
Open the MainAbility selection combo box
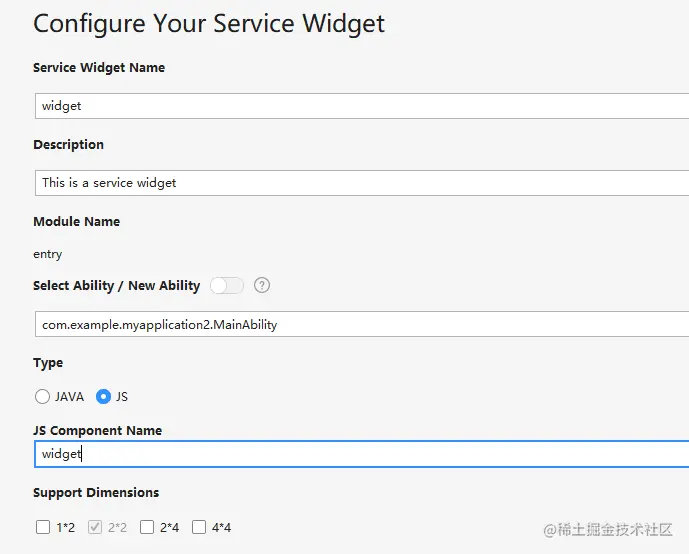tap(360, 324)
